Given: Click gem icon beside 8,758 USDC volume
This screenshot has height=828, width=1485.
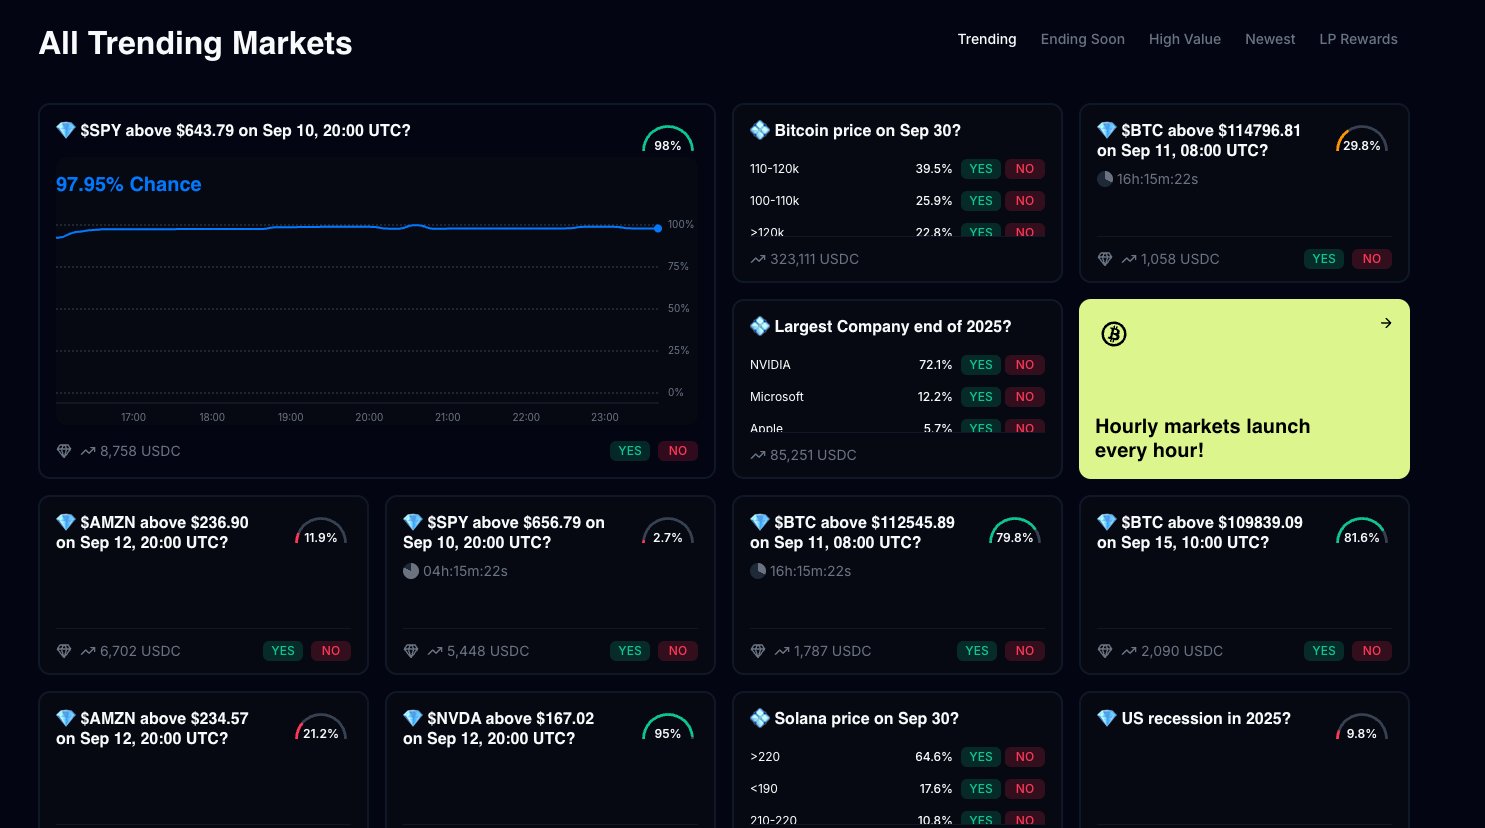Looking at the screenshot, I should click(64, 451).
